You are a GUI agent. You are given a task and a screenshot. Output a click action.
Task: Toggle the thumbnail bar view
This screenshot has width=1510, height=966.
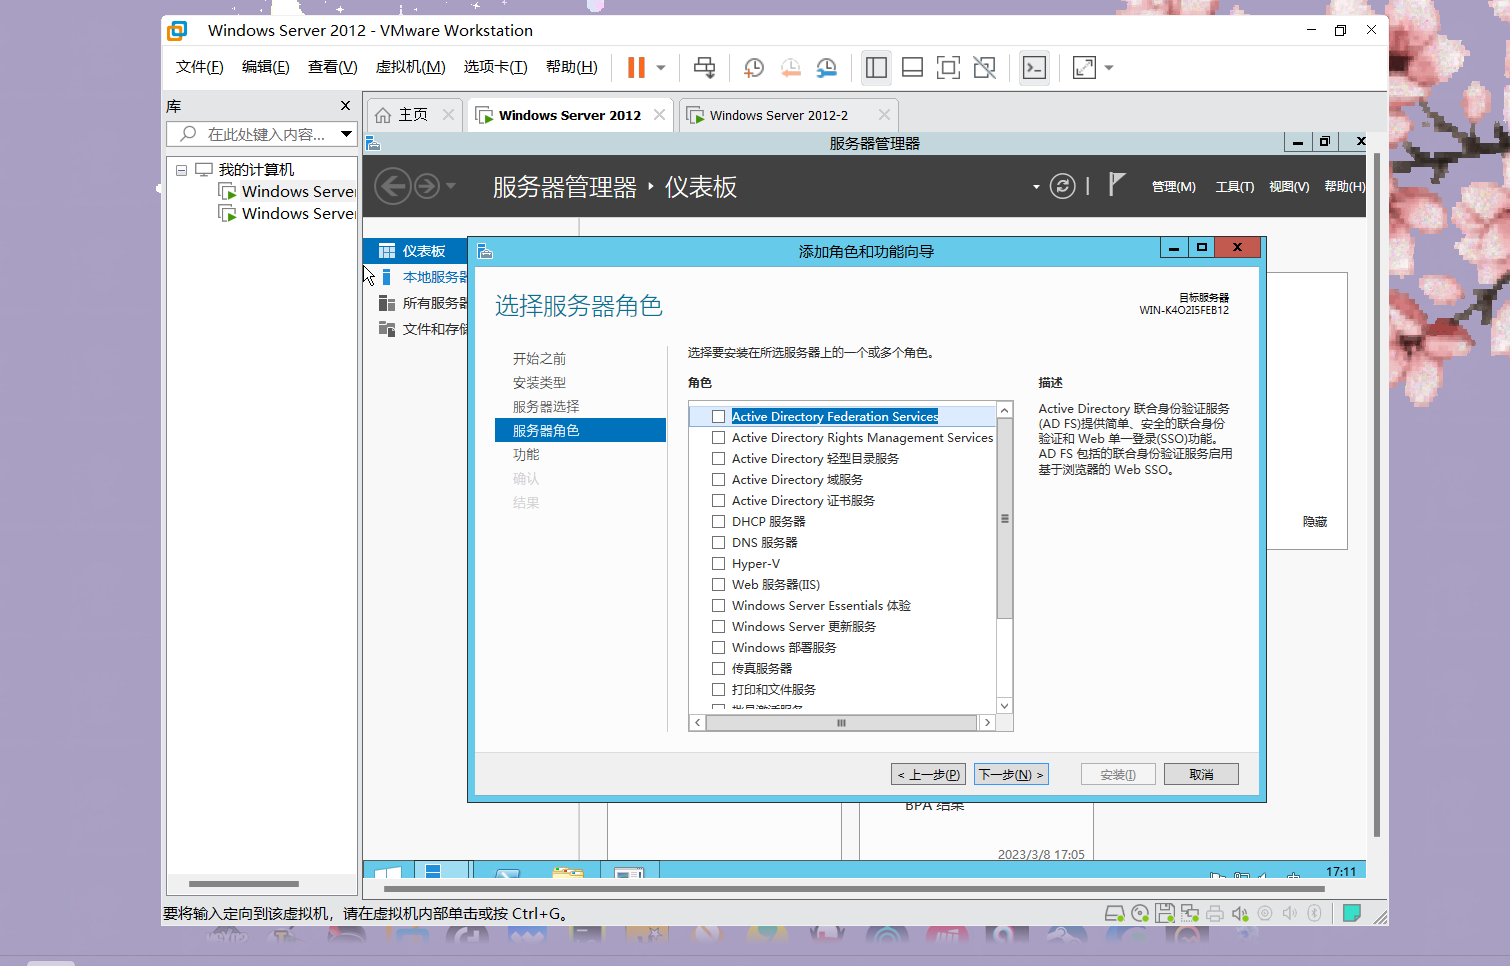[912, 67]
